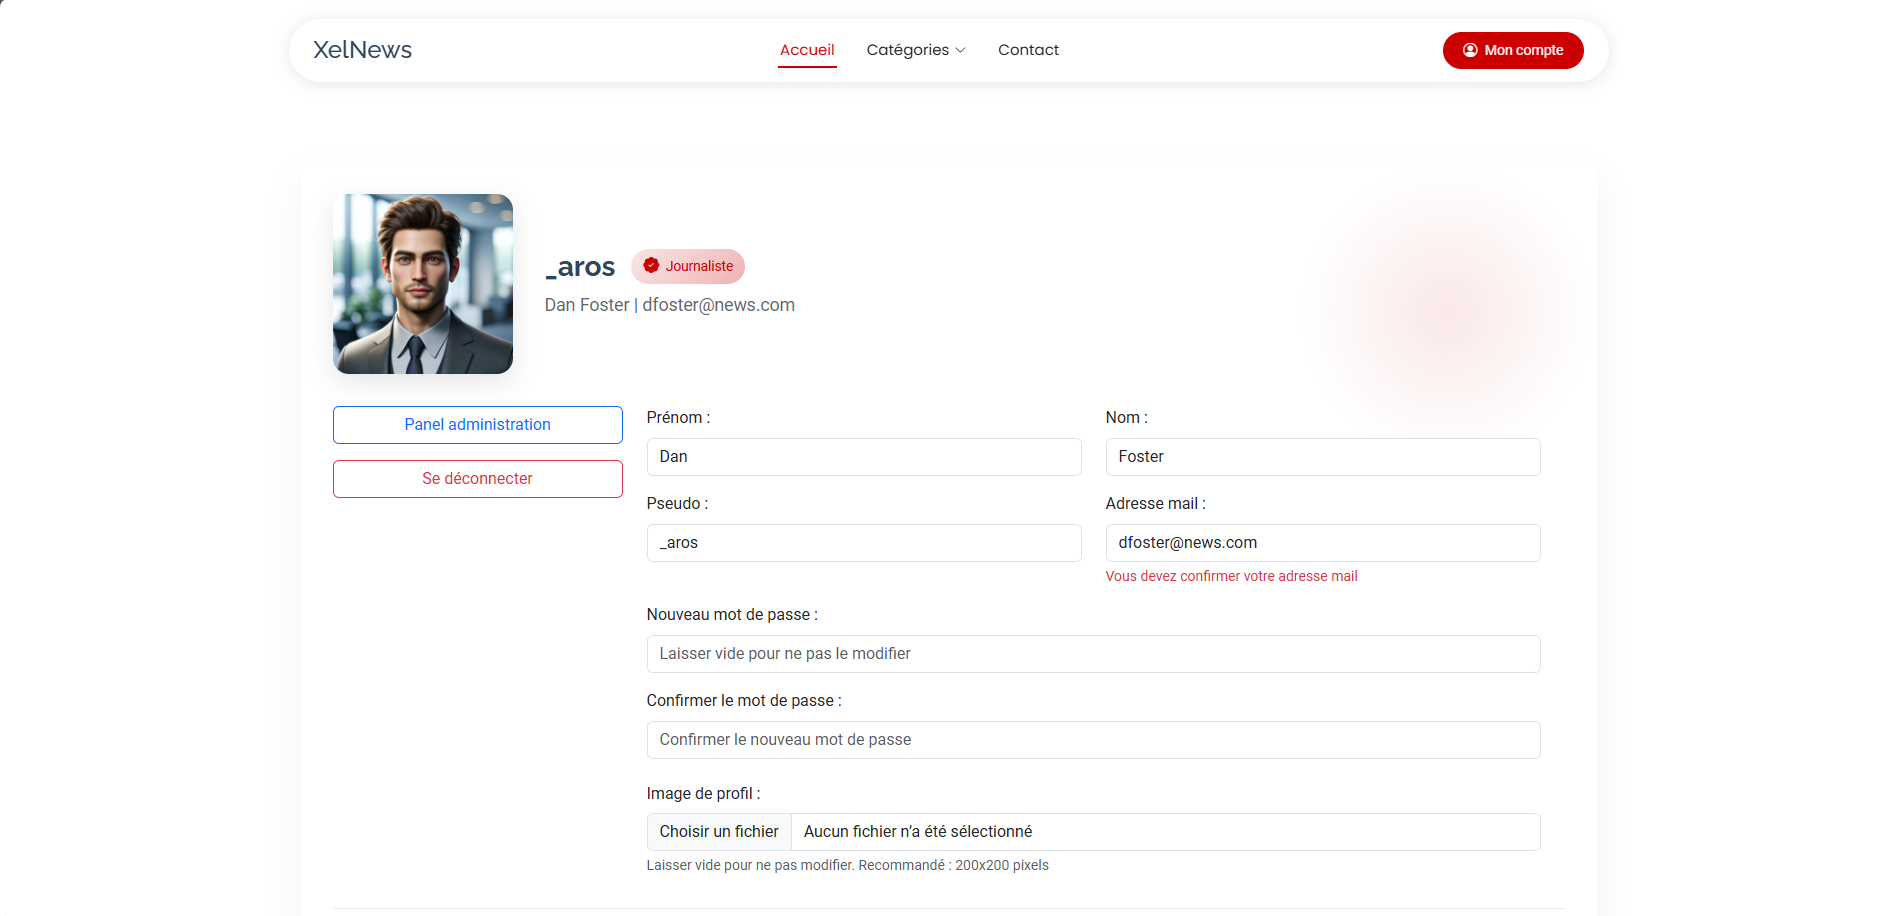Viewport: 1895px width, 916px height.
Task: Open the Contact page
Action: coord(1028,50)
